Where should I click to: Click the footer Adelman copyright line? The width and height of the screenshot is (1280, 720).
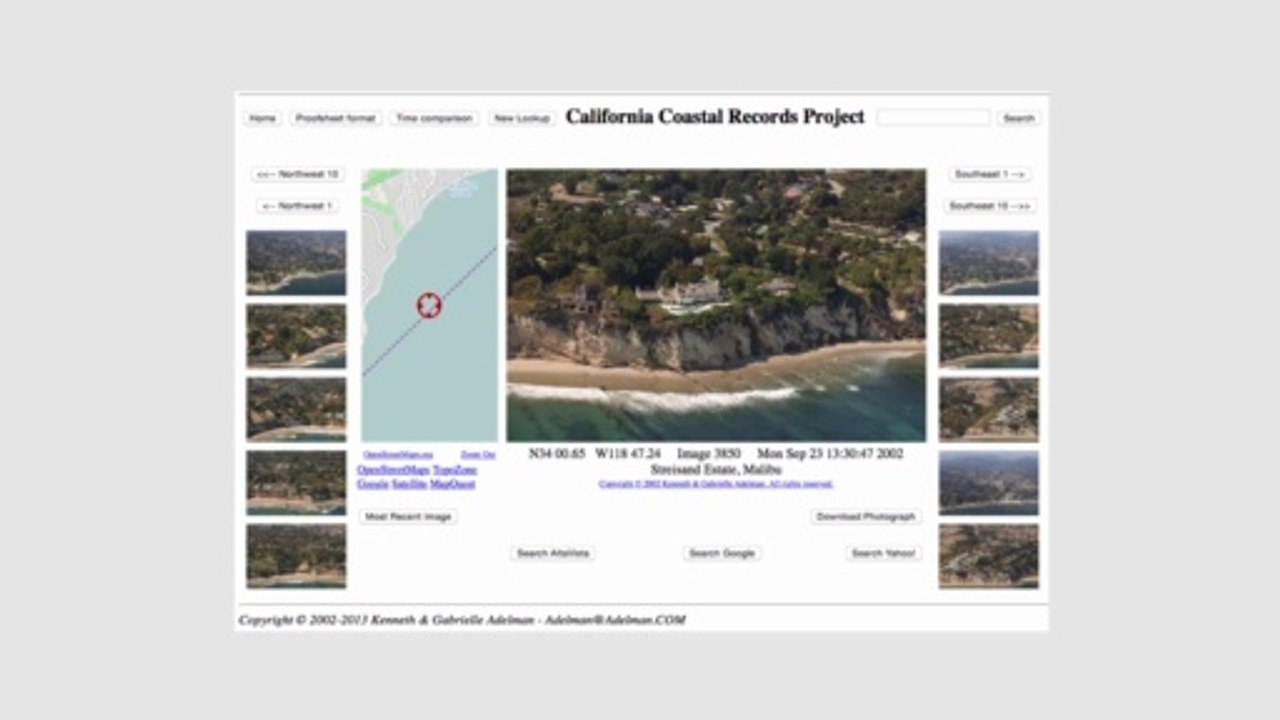462,620
